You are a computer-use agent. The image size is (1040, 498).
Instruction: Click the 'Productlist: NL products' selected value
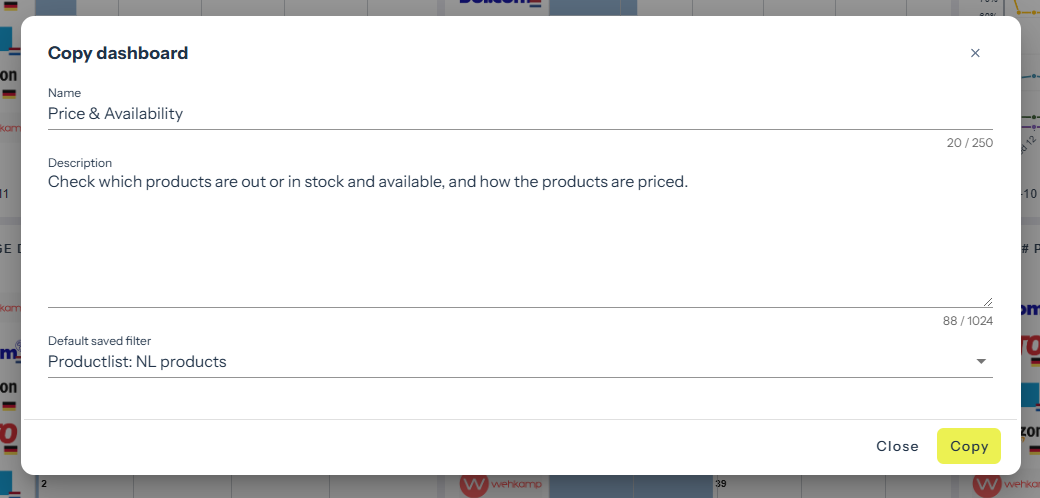coord(137,362)
